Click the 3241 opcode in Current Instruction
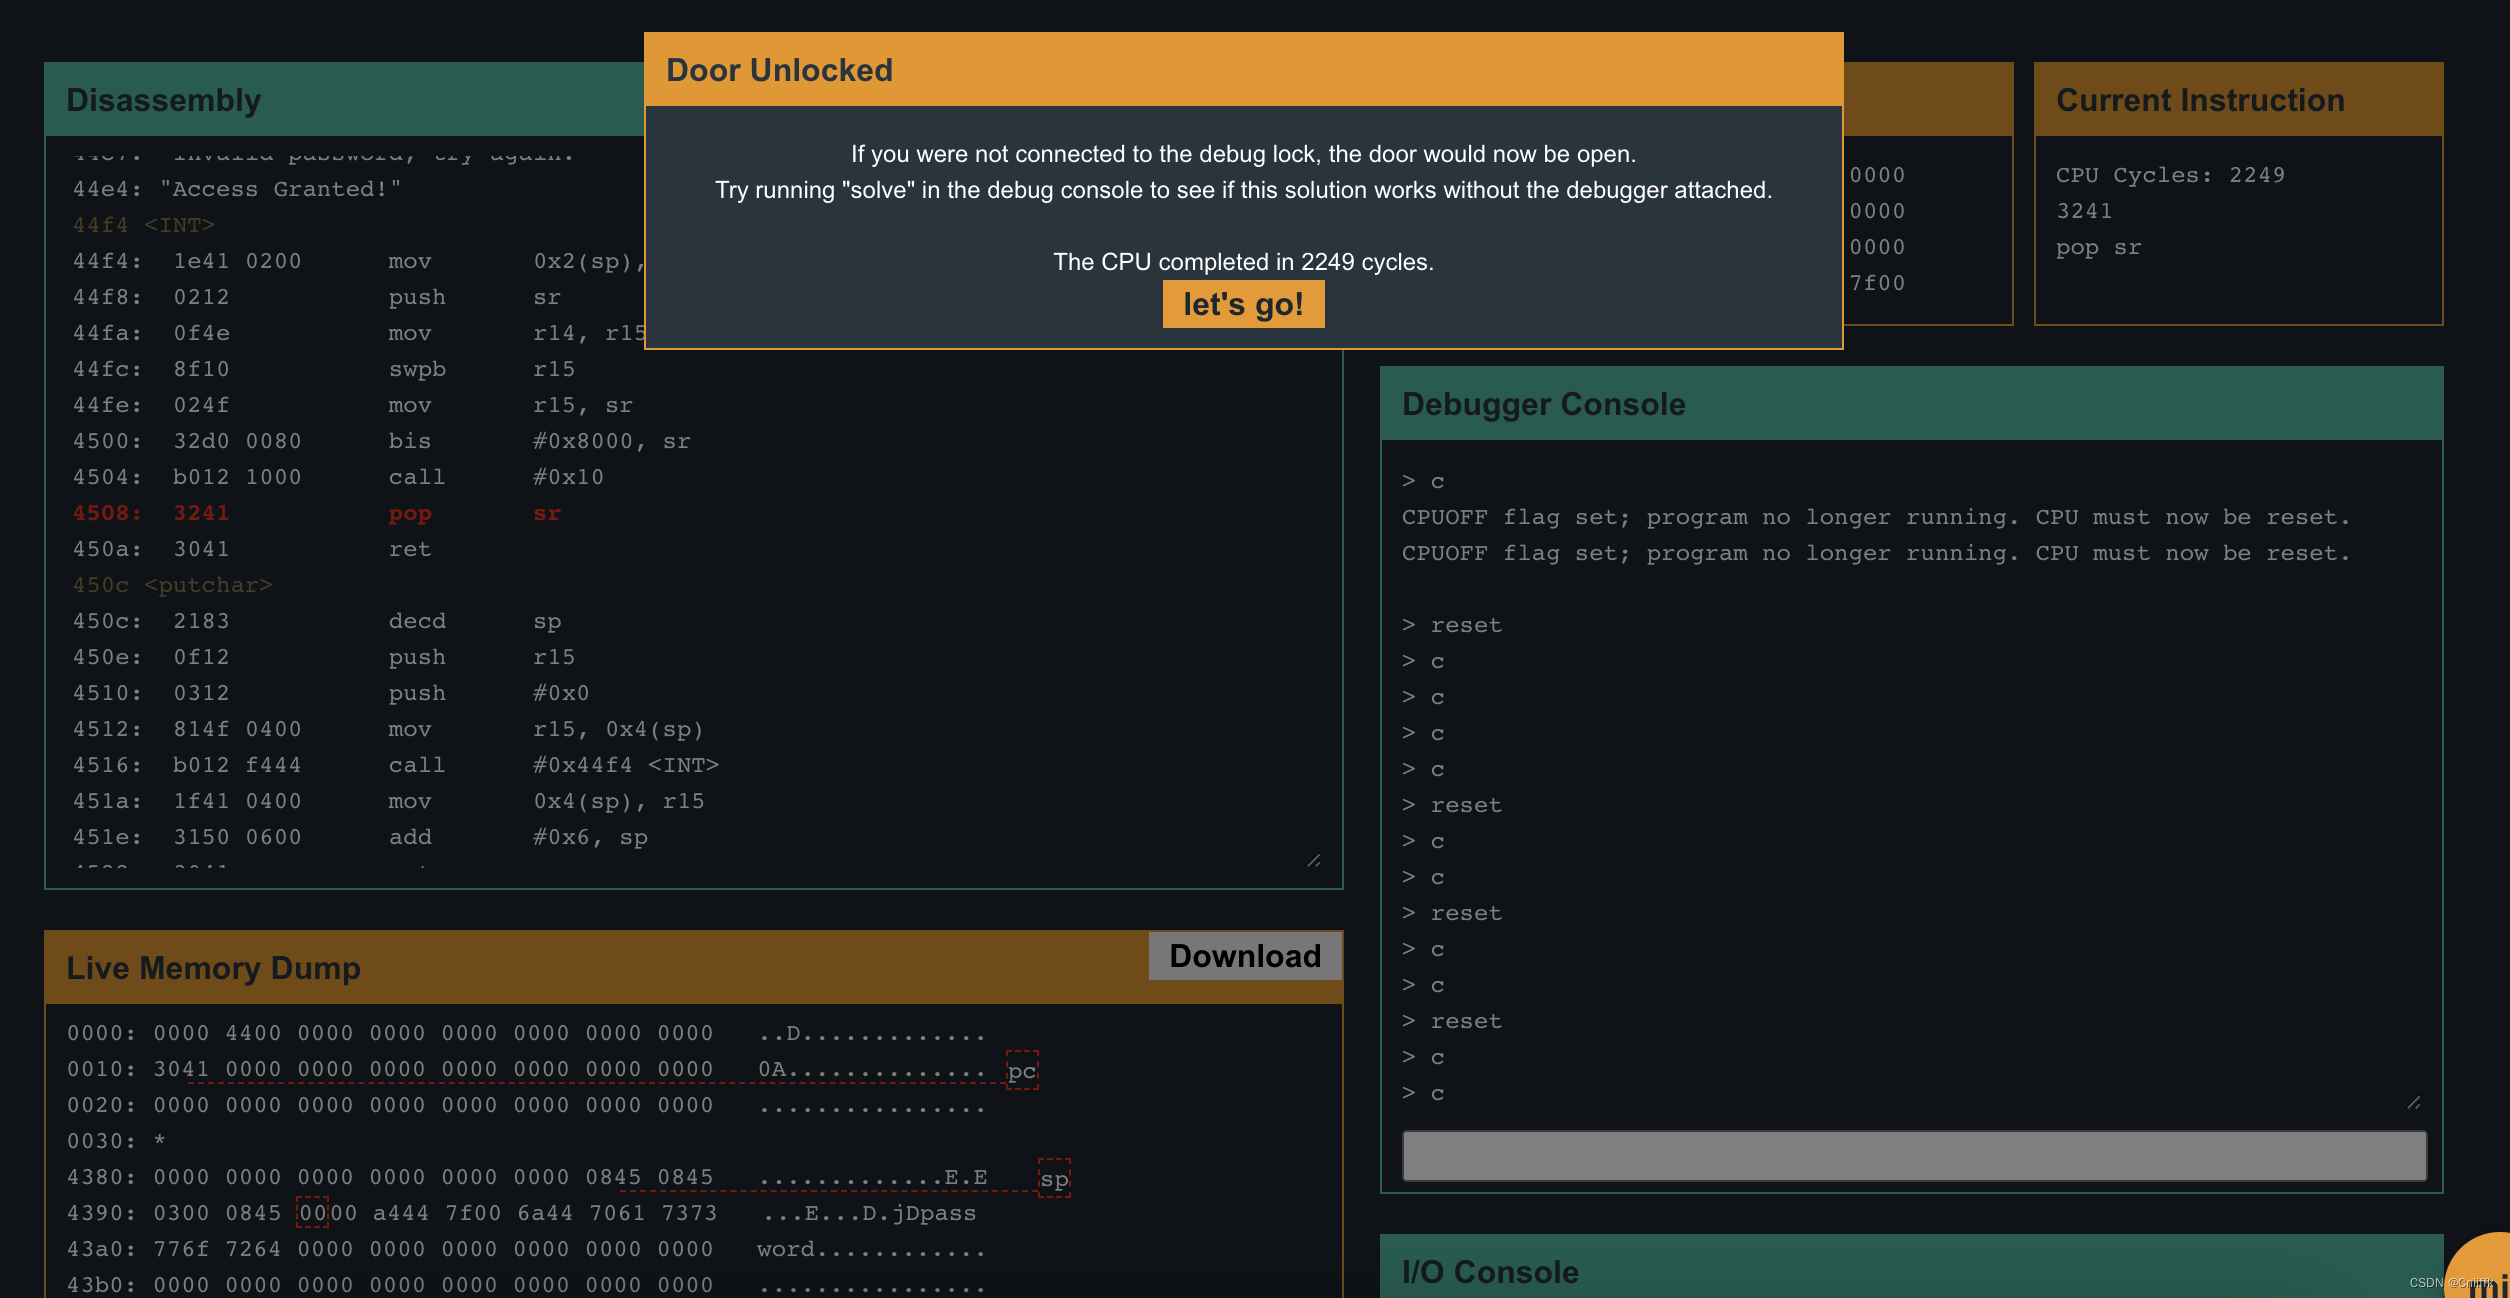The height and width of the screenshot is (1298, 2510). [x=2084, y=211]
